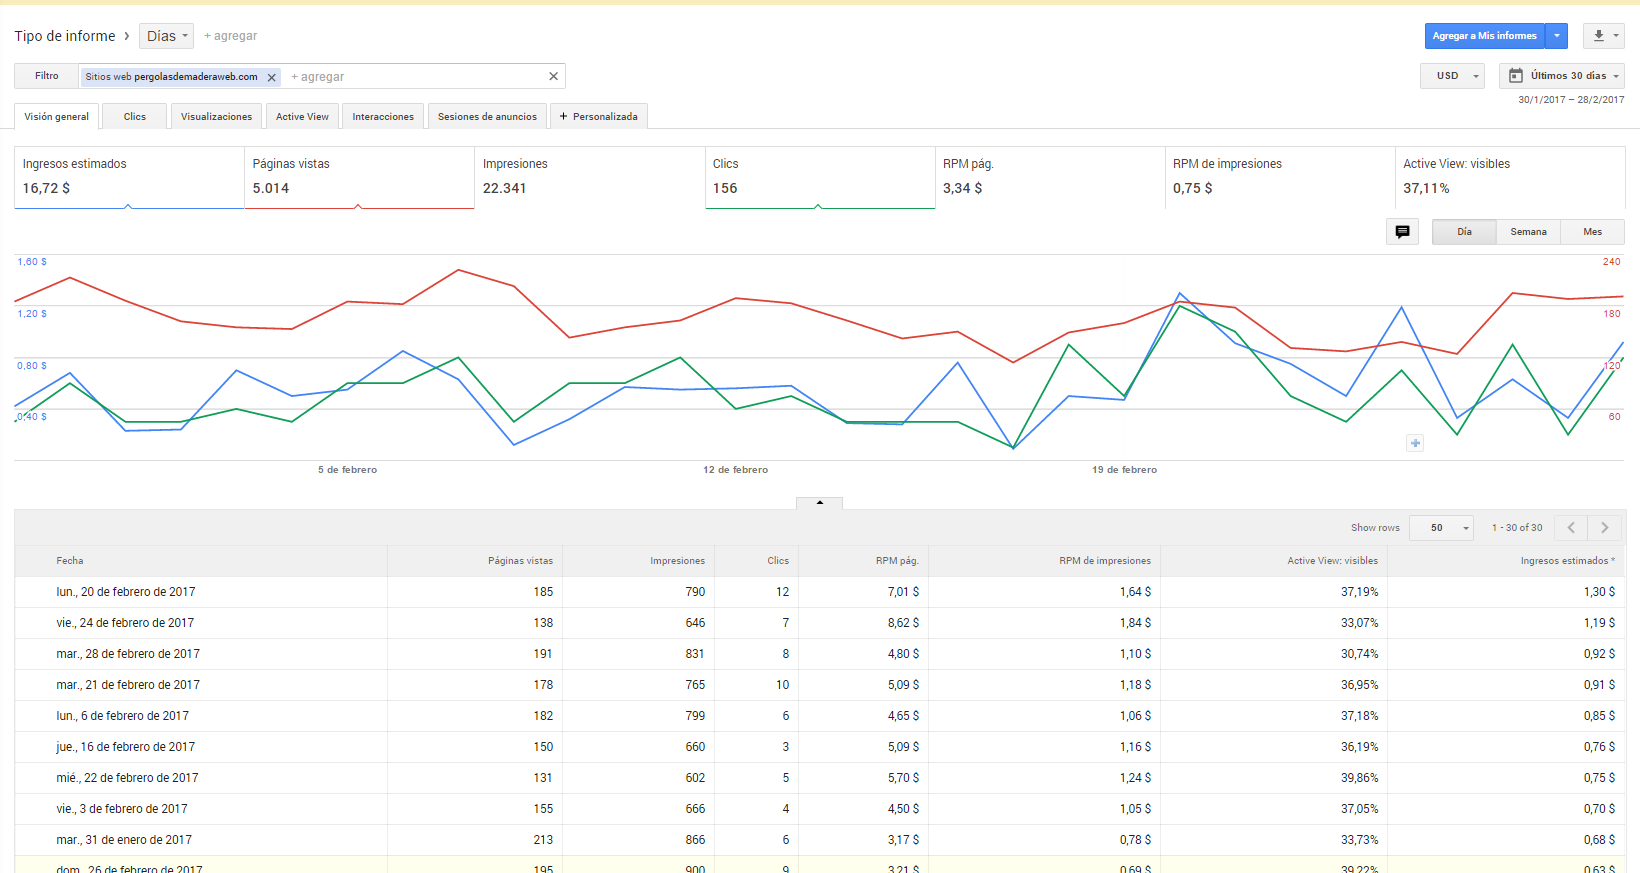Toggle the Impresiones metric card
Image resolution: width=1640 pixels, height=873 pixels.
pyautogui.click(x=589, y=178)
